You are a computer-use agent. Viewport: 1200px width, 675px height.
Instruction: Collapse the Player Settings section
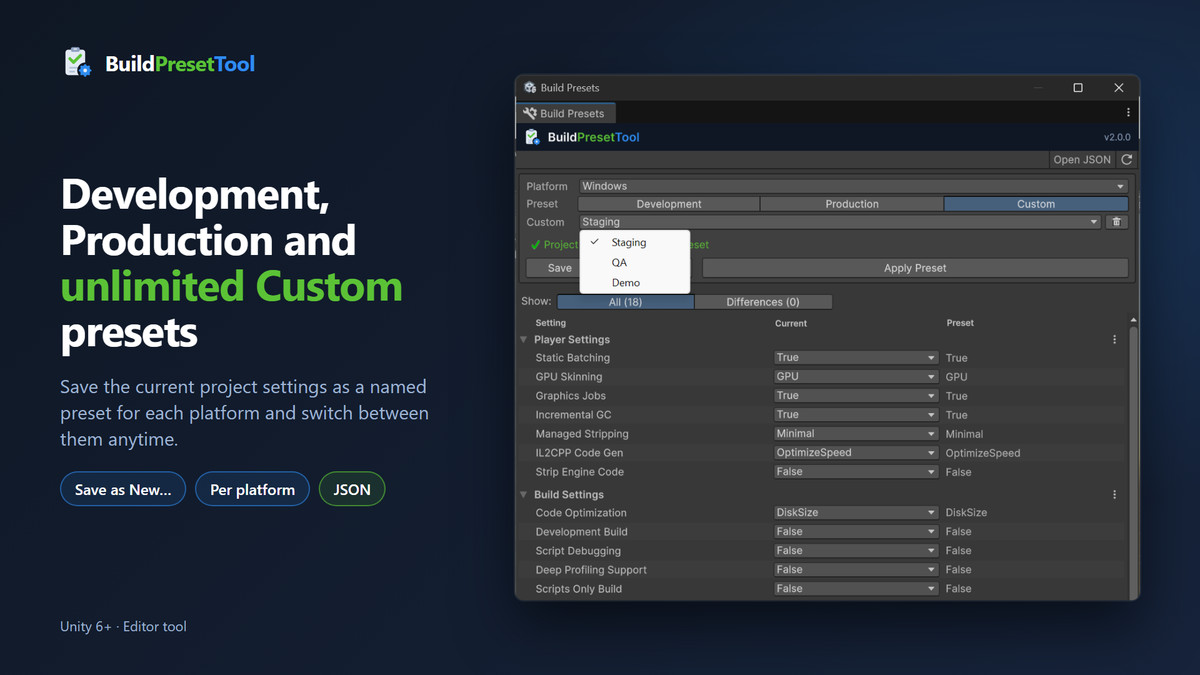524,340
